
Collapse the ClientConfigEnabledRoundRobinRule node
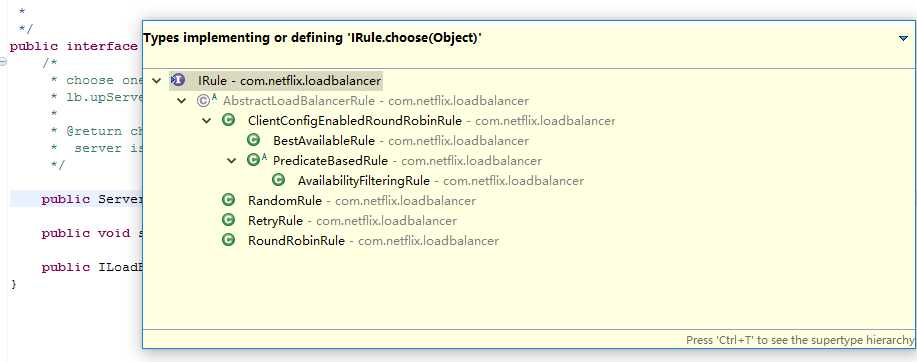click(x=207, y=120)
